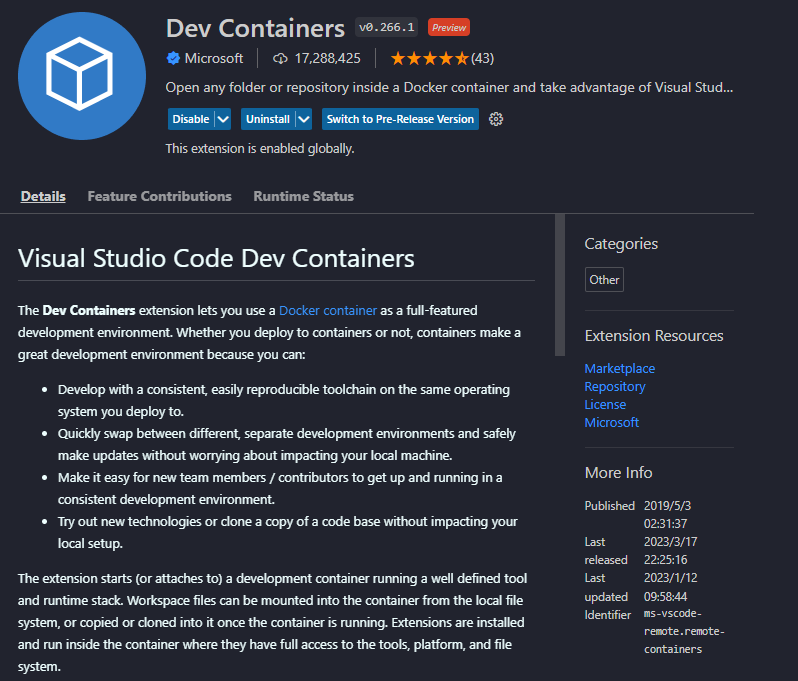This screenshot has width=798, height=681.
Task: Open the License link
Action: [x=605, y=405]
